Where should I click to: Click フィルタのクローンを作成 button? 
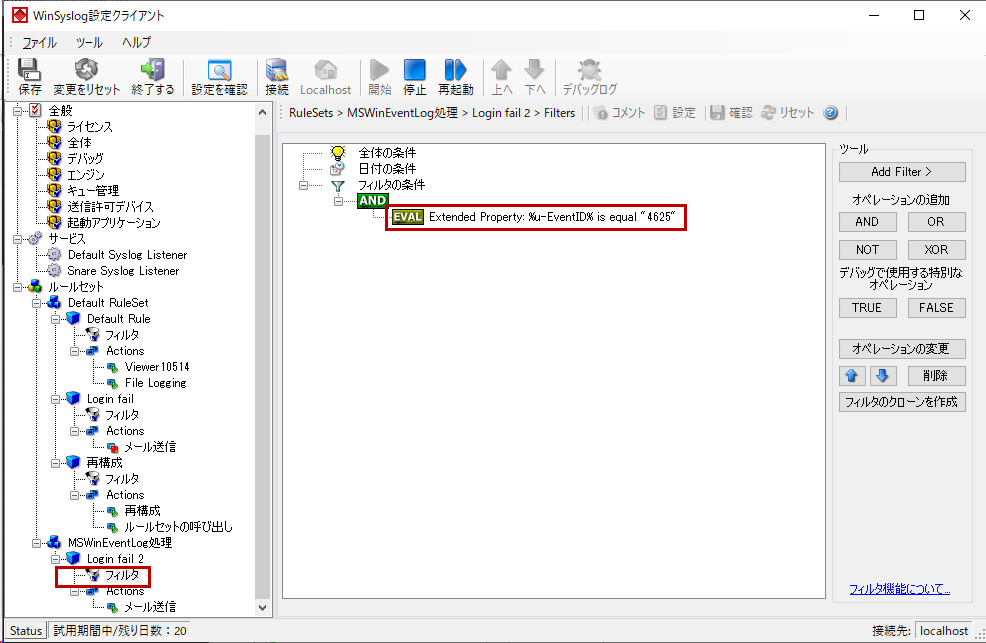[x=902, y=402]
